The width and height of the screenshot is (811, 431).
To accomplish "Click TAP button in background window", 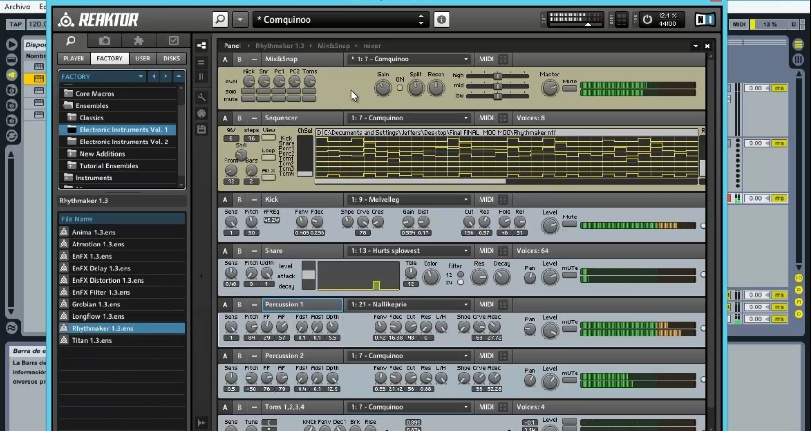I will 16,24.
